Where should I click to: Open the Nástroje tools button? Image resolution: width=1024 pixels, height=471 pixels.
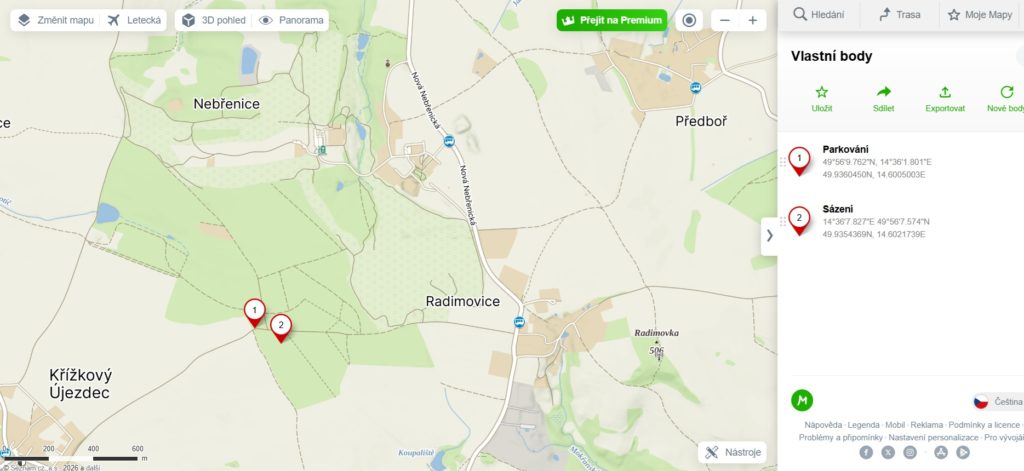pos(733,452)
